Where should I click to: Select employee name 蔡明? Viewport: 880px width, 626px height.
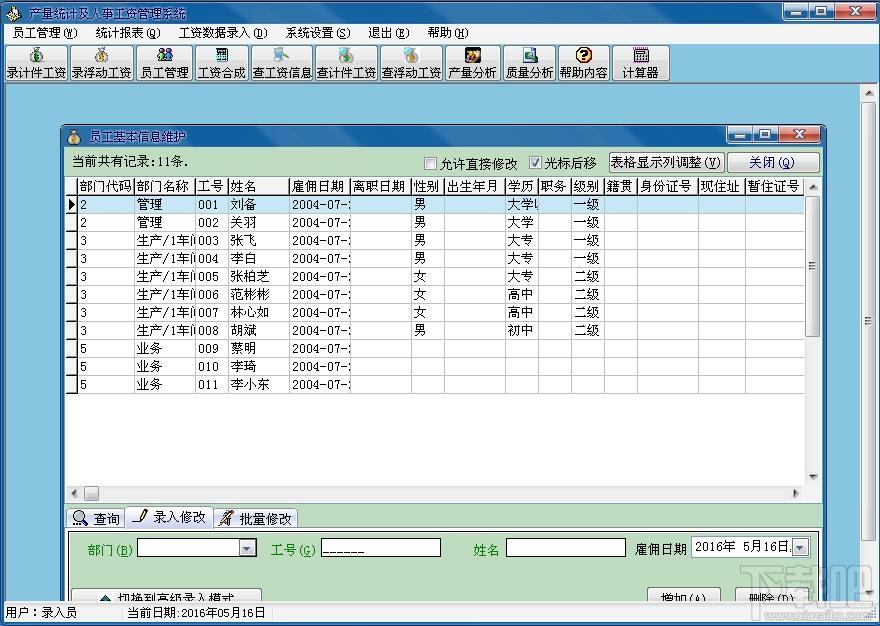(x=243, y=348)
